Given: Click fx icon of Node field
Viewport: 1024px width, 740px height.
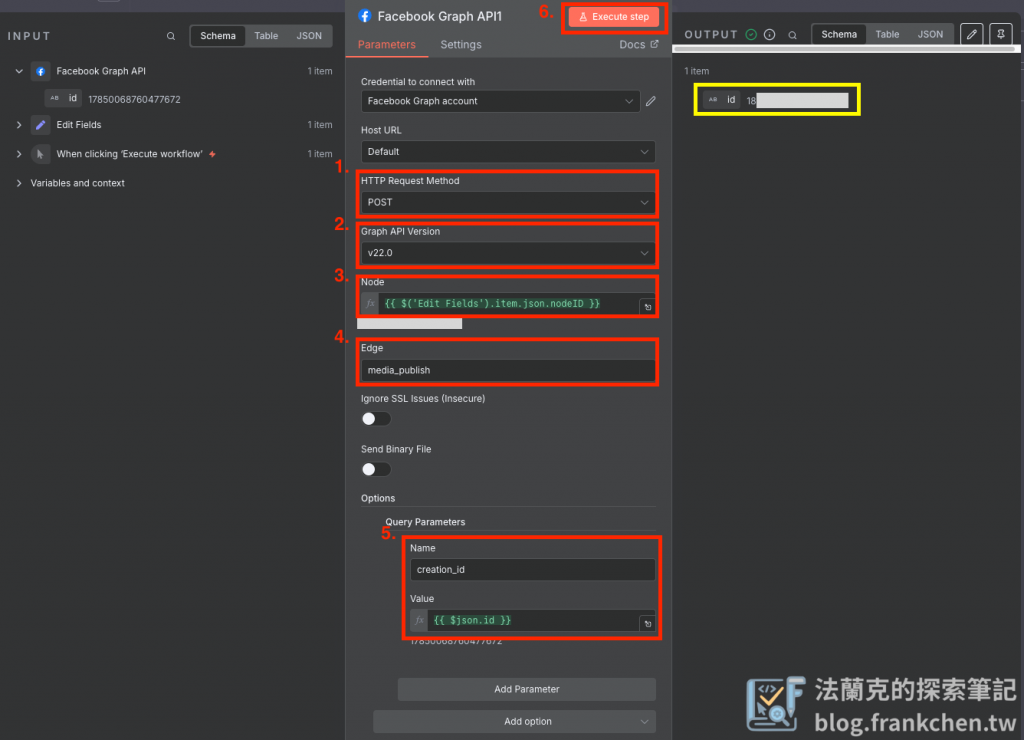Looking at the screenshot, I should click(x=370, y=304).
